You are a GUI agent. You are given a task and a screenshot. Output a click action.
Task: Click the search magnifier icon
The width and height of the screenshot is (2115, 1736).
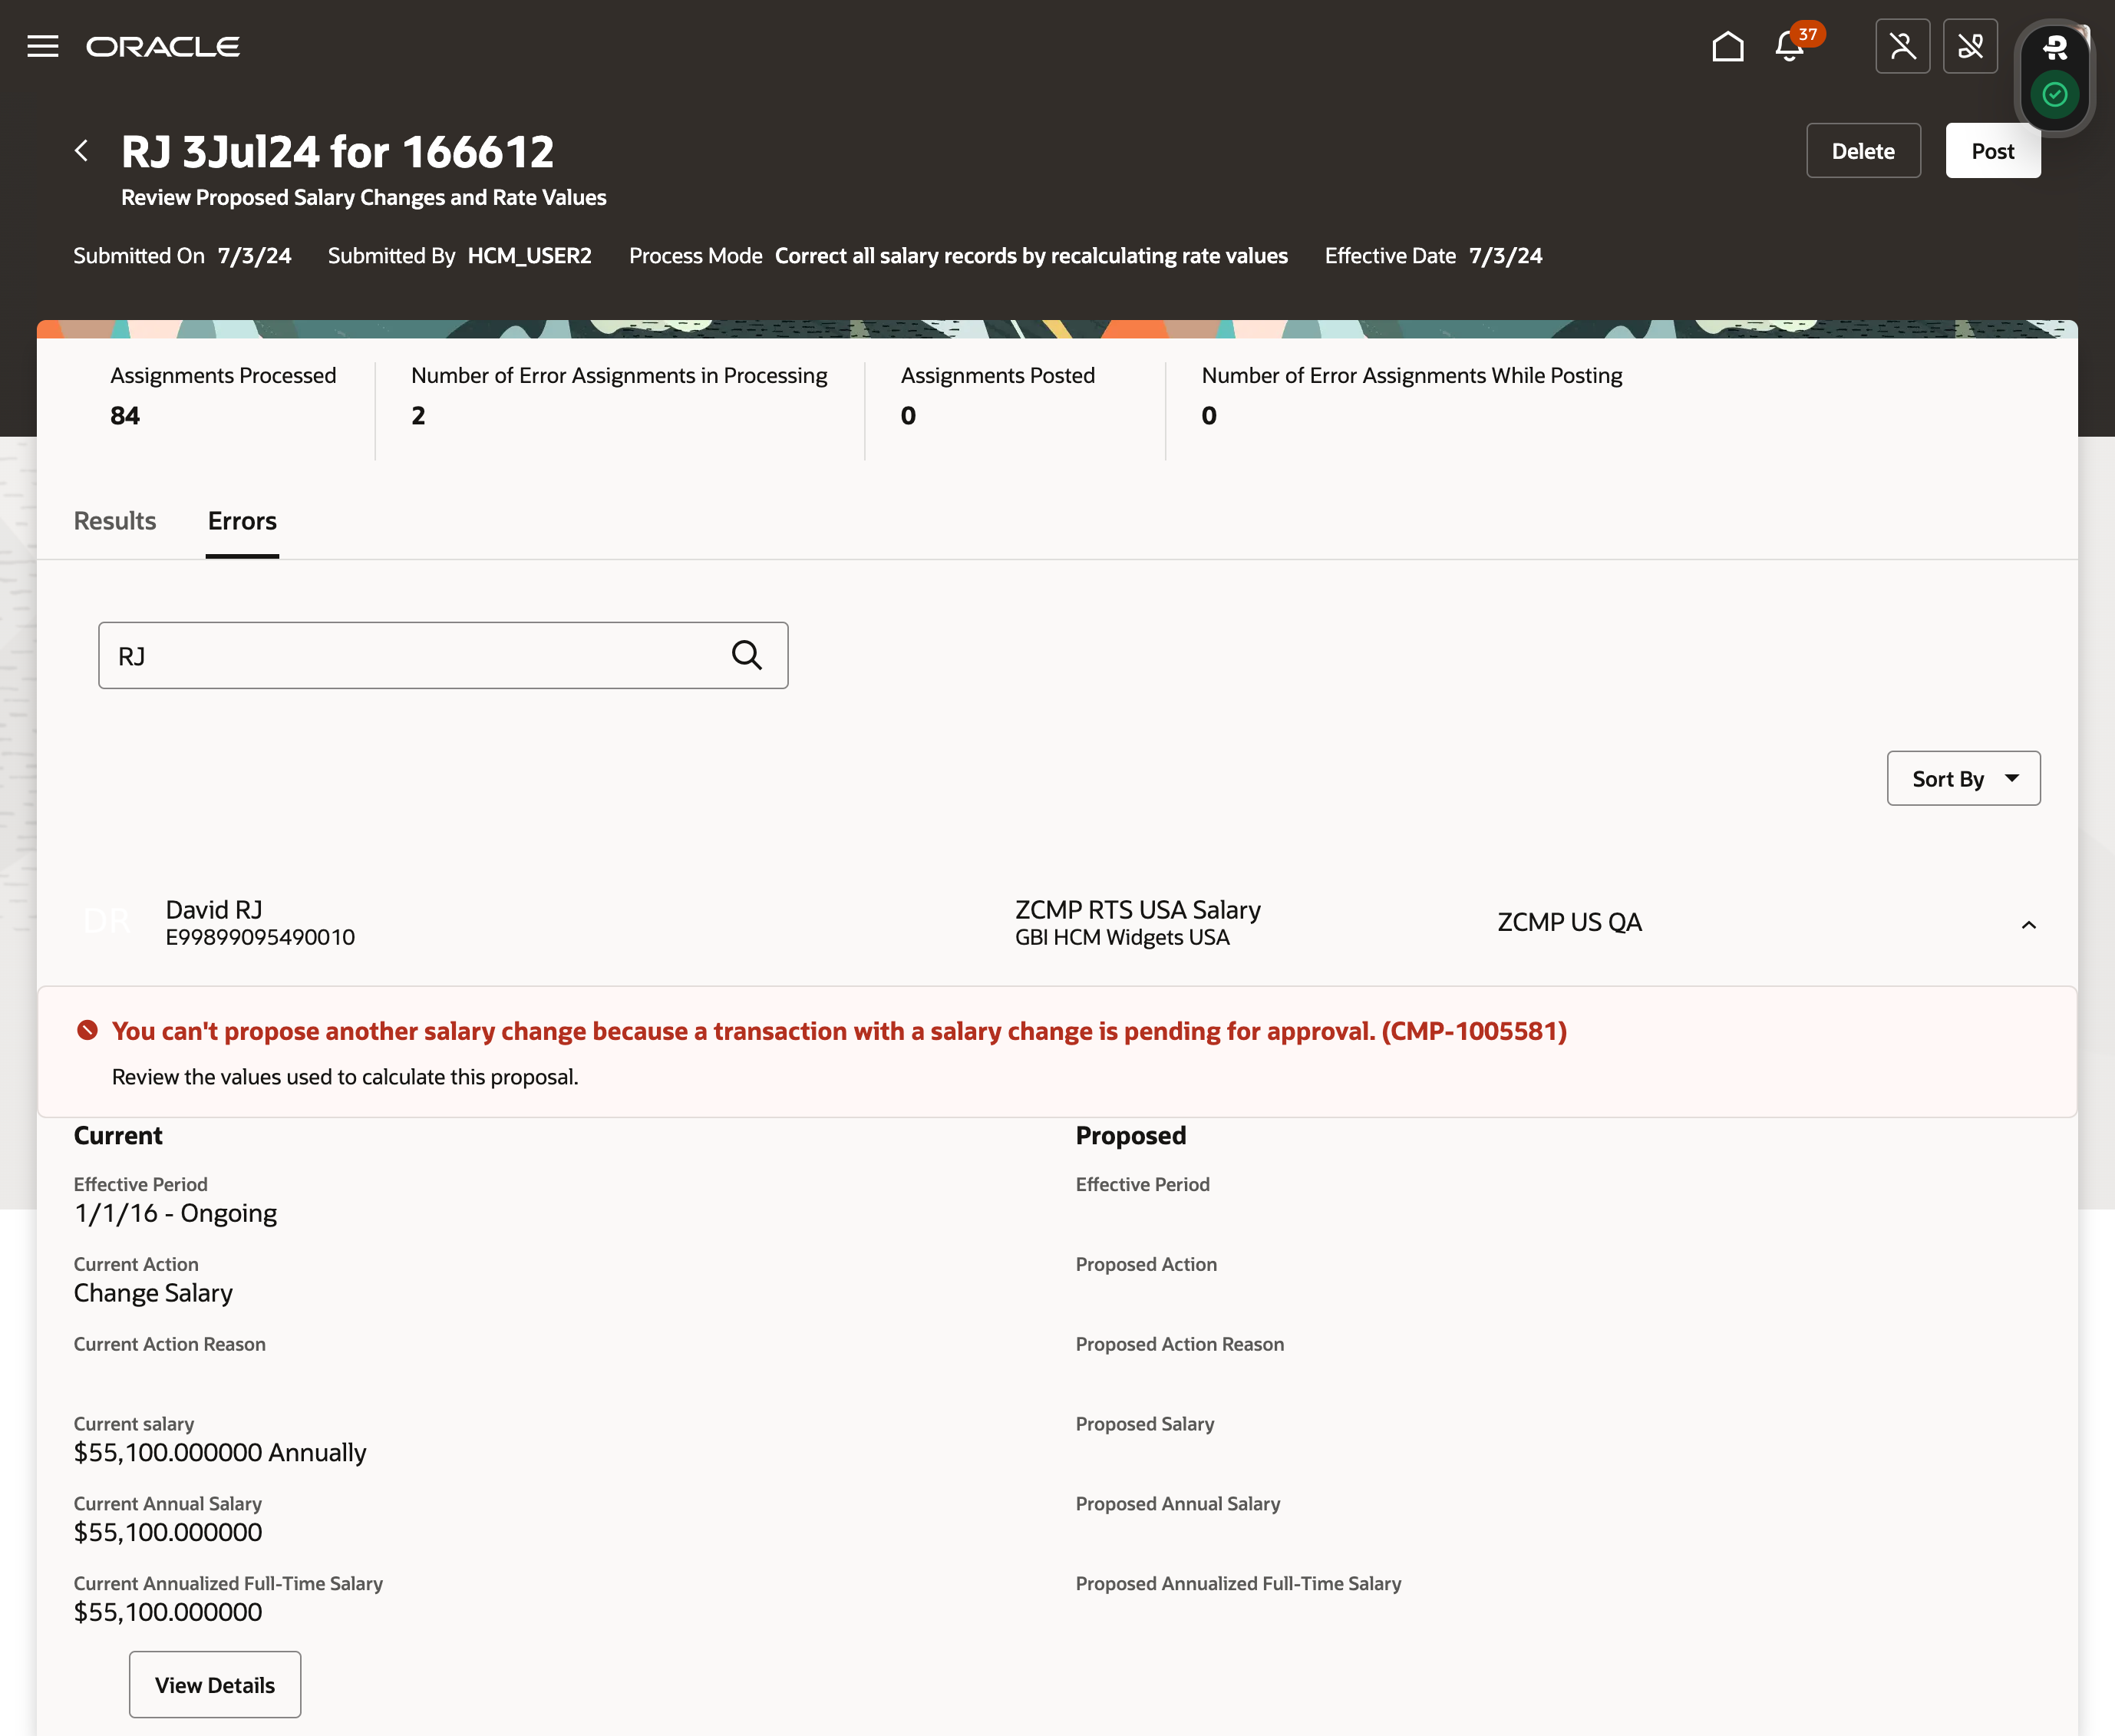pos(747,654)
